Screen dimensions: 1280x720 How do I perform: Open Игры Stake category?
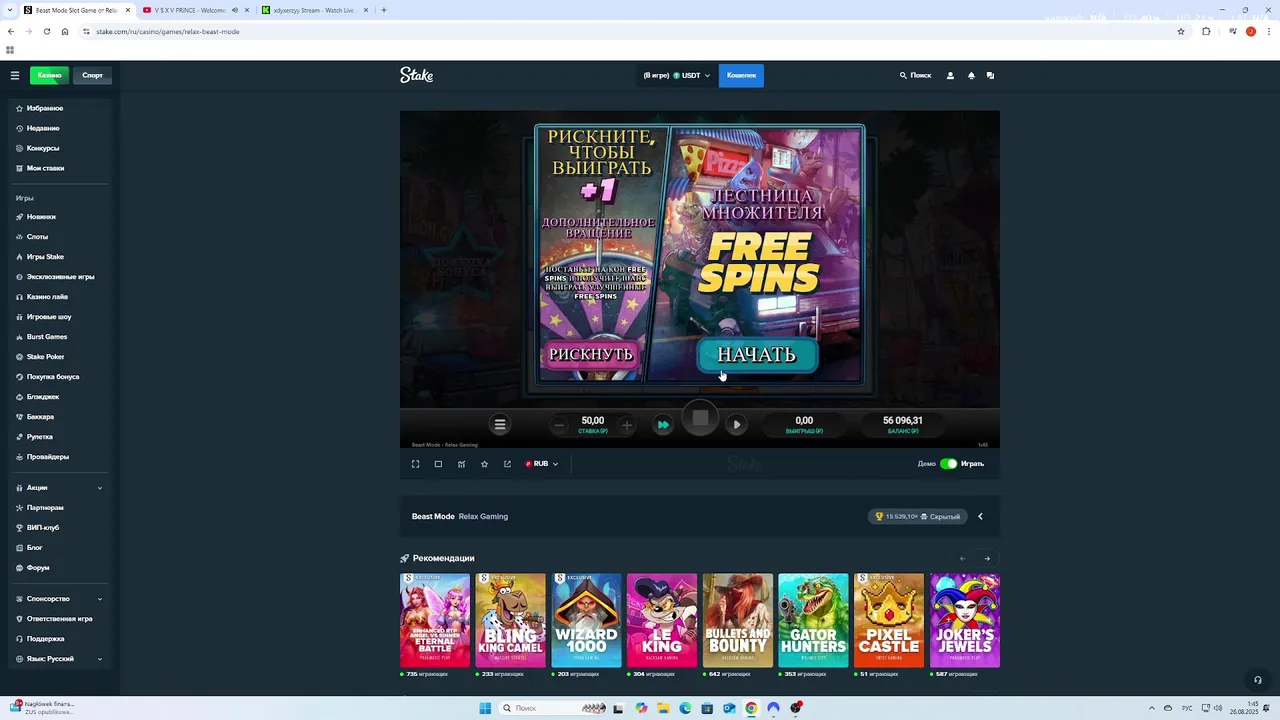[60, 257]
